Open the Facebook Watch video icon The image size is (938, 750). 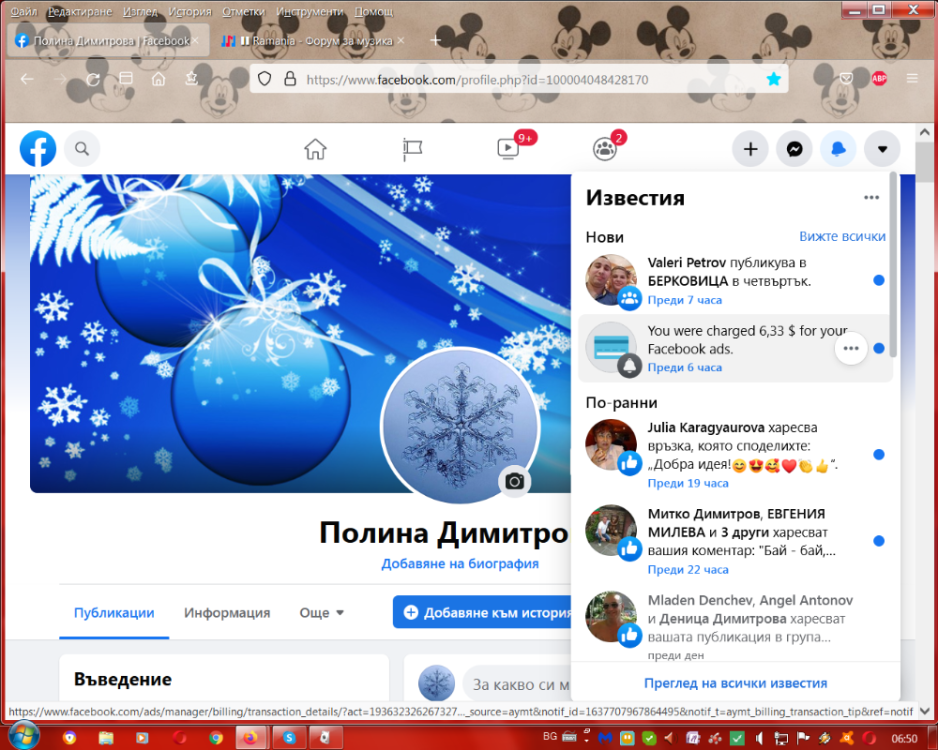click(x=508, y=148)
